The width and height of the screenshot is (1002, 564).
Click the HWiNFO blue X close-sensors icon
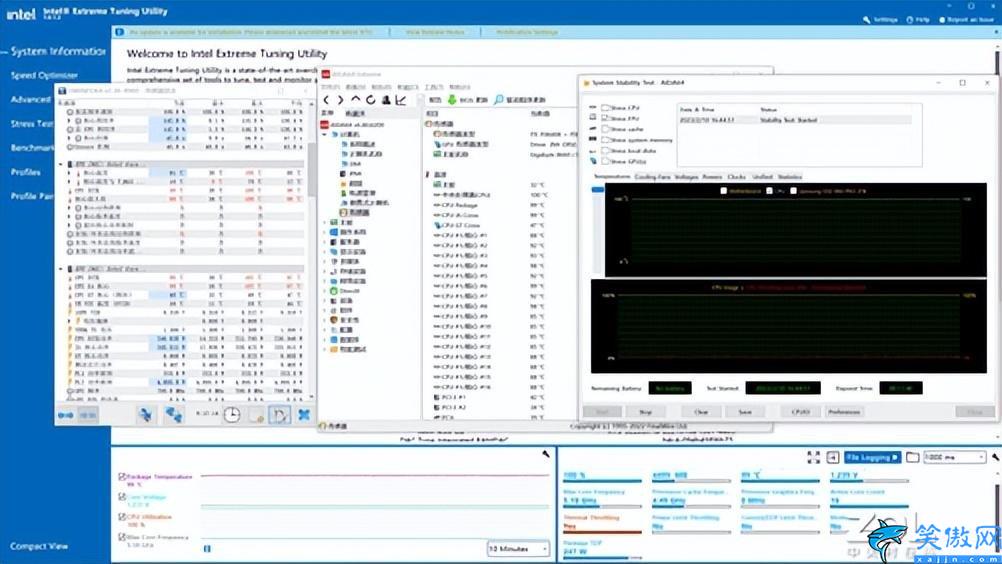click(x=304, y=415)
